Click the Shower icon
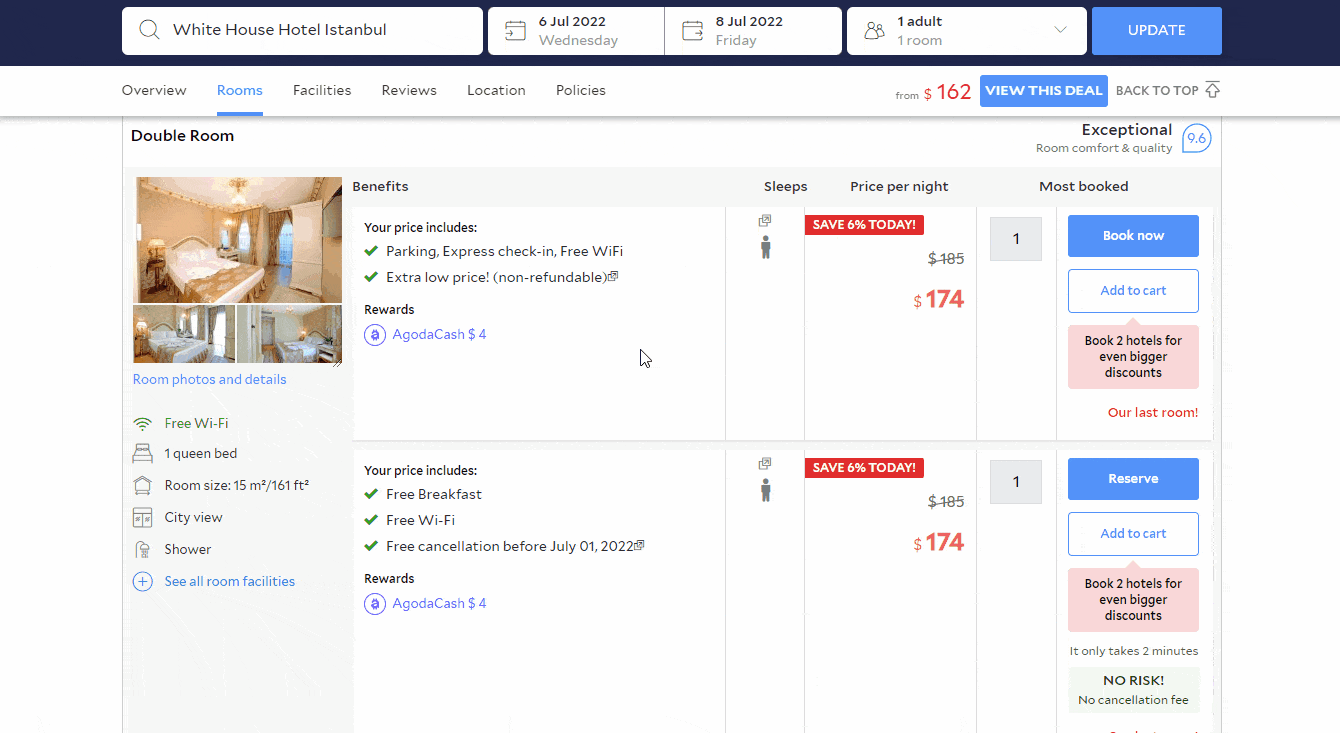Screen dimensions: 1340x733 142,549
